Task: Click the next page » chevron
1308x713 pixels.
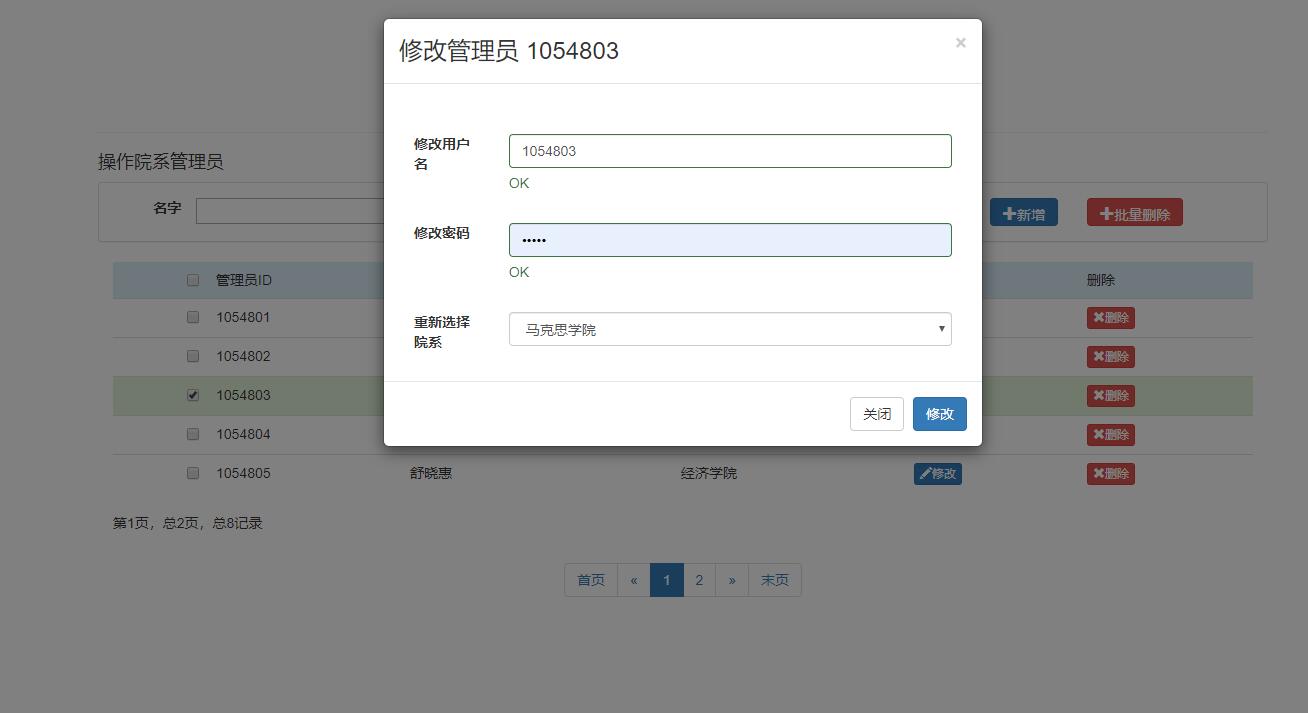Action: pyautogui.click(x=732, y=579)
